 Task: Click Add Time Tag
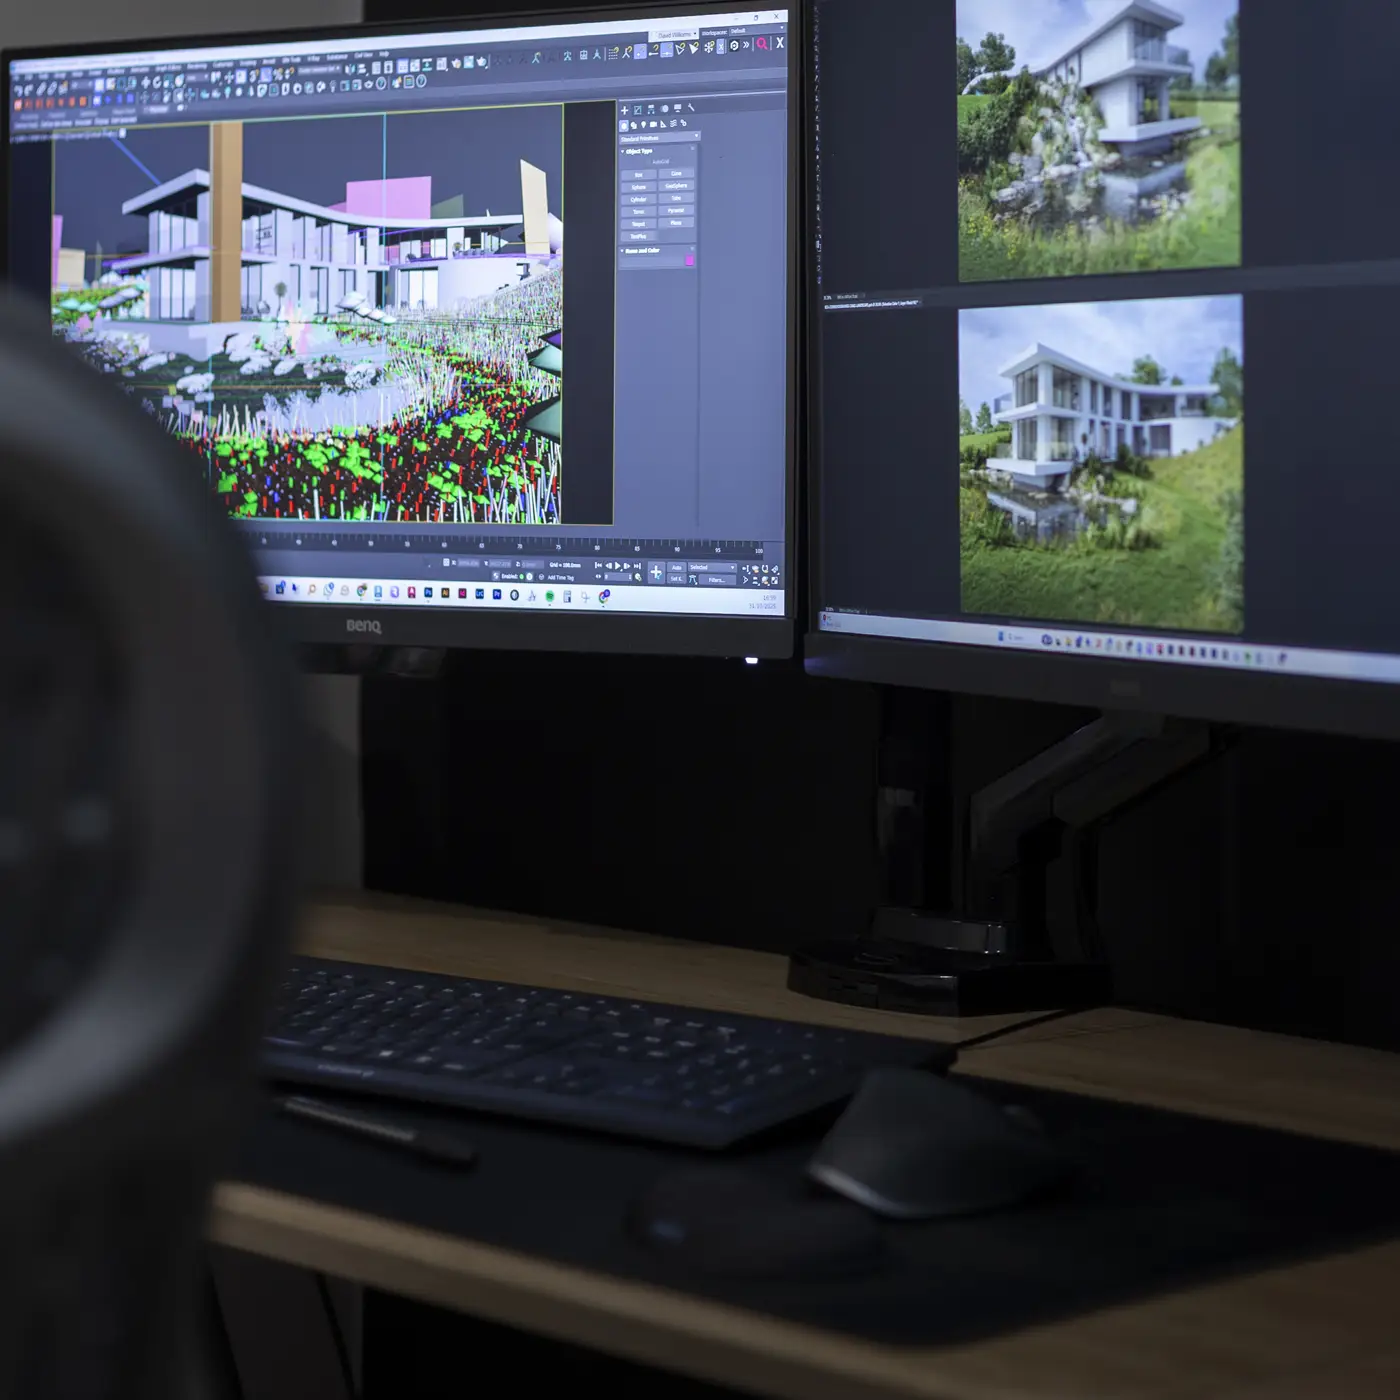click(x=561, y=578)
